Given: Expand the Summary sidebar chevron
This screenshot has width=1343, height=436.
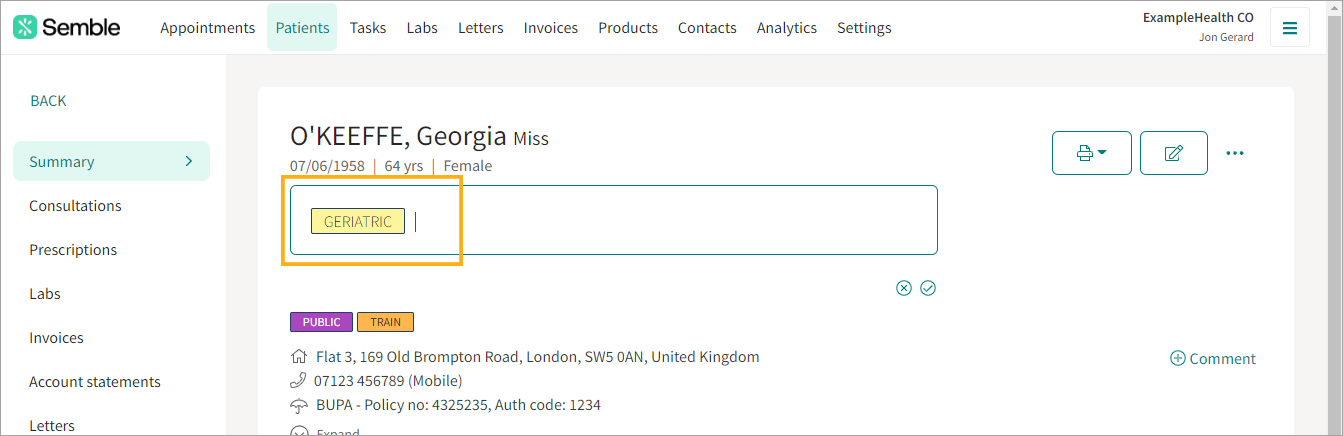Looking at the screenshot, I should click(x=189, y=161).
